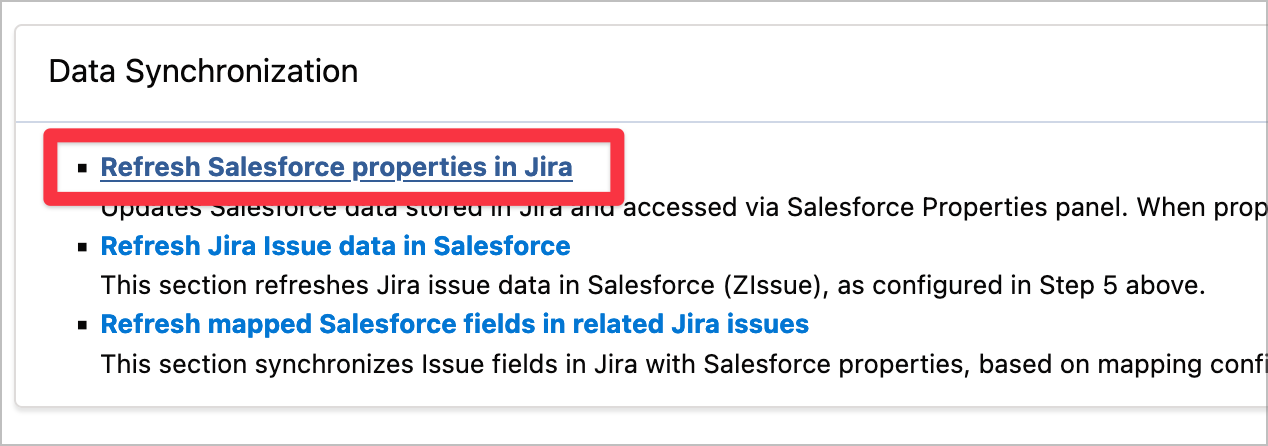Open Refresh mapped Salesforce fields in related Jira issues
This screenshot has height=446, width=1268.
[454, 324]
